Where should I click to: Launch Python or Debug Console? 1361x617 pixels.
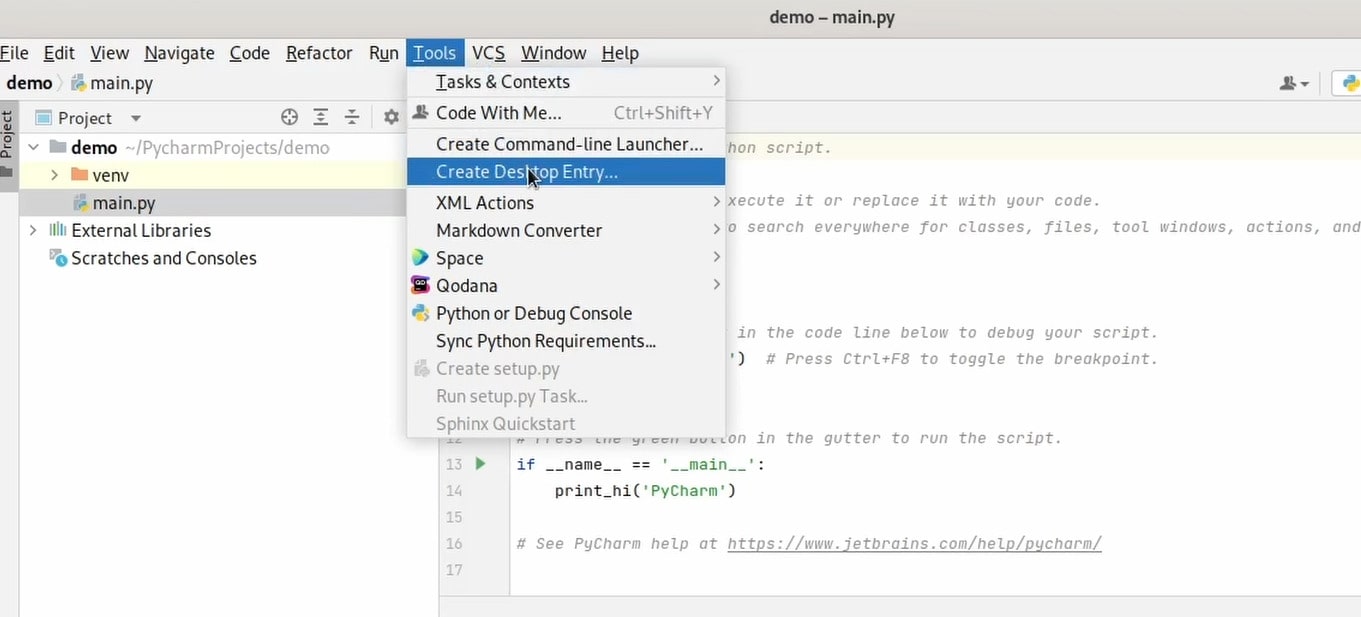coord(566,313)
